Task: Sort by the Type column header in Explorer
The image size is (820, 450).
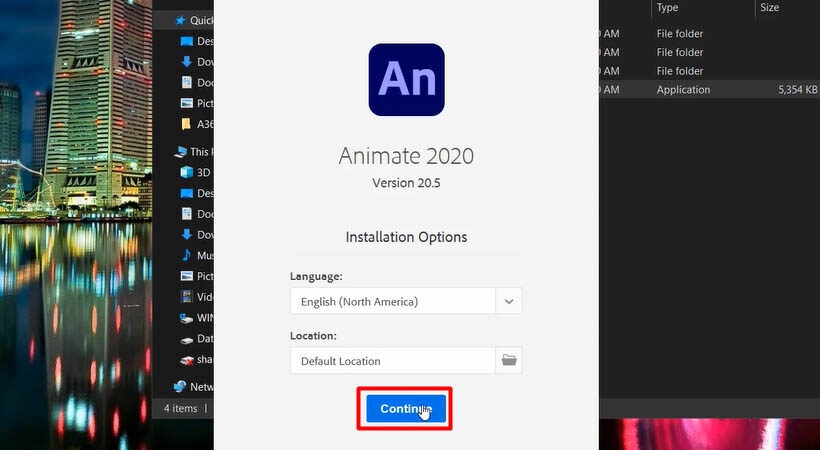Action: pyautogui.click(x=667, y=7)
